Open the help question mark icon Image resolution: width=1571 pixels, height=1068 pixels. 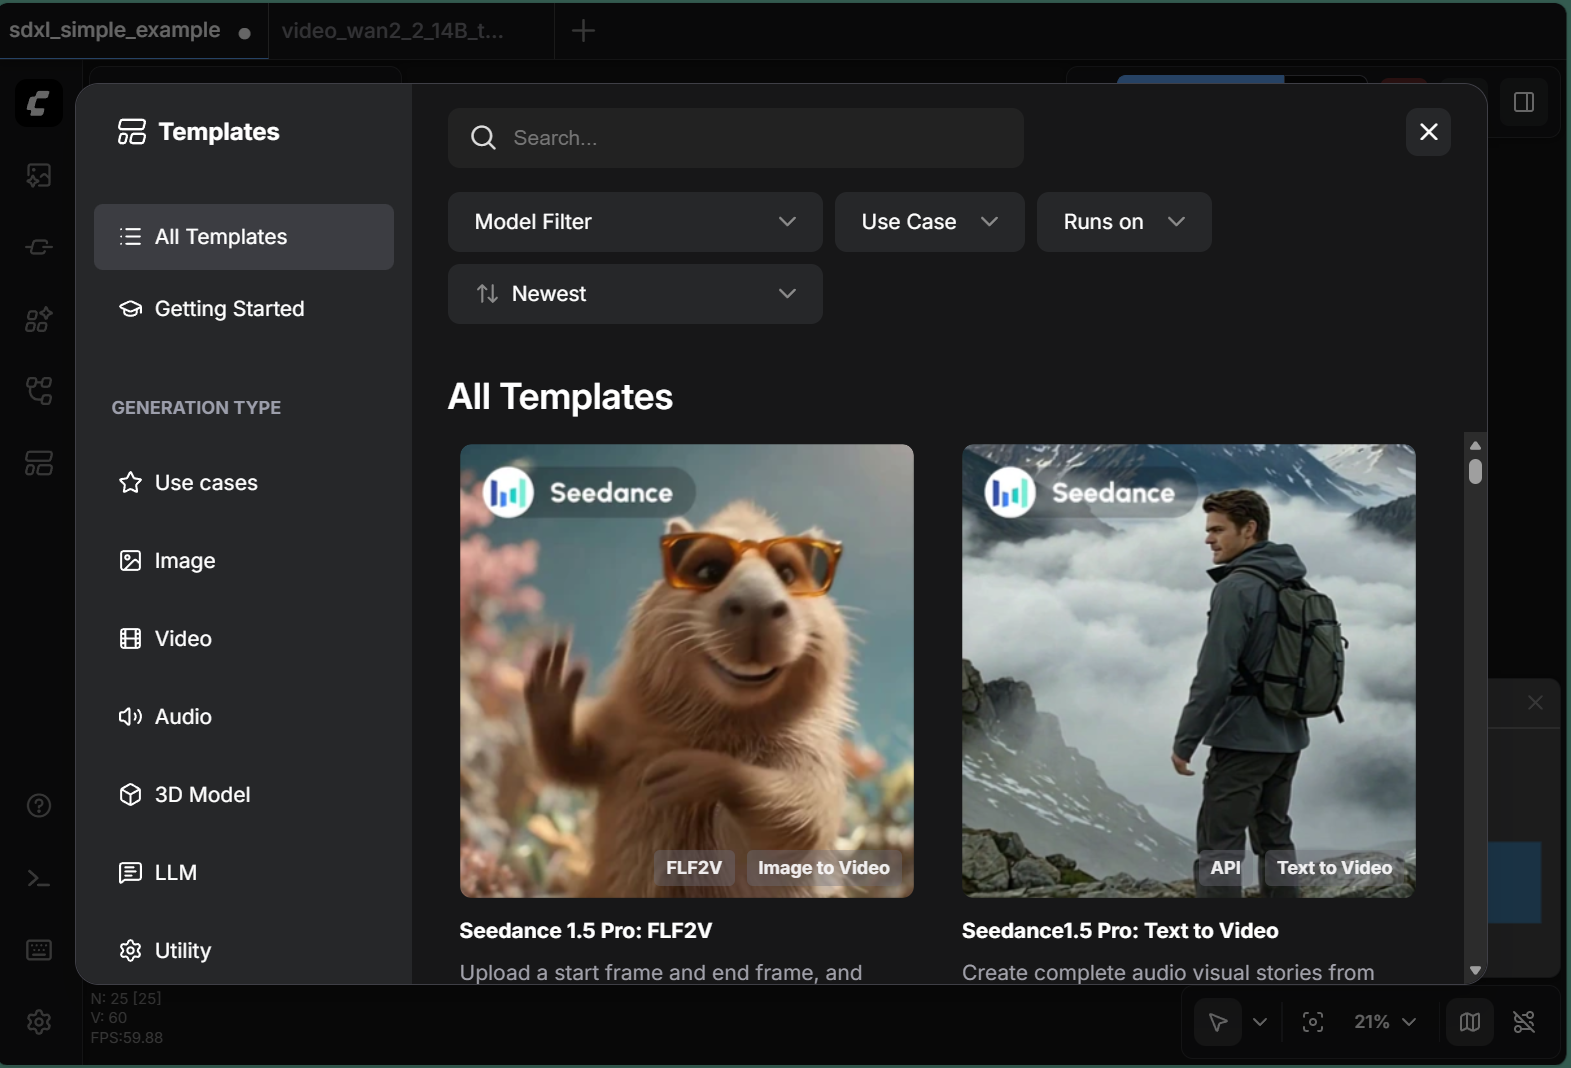tap(39, 806)
